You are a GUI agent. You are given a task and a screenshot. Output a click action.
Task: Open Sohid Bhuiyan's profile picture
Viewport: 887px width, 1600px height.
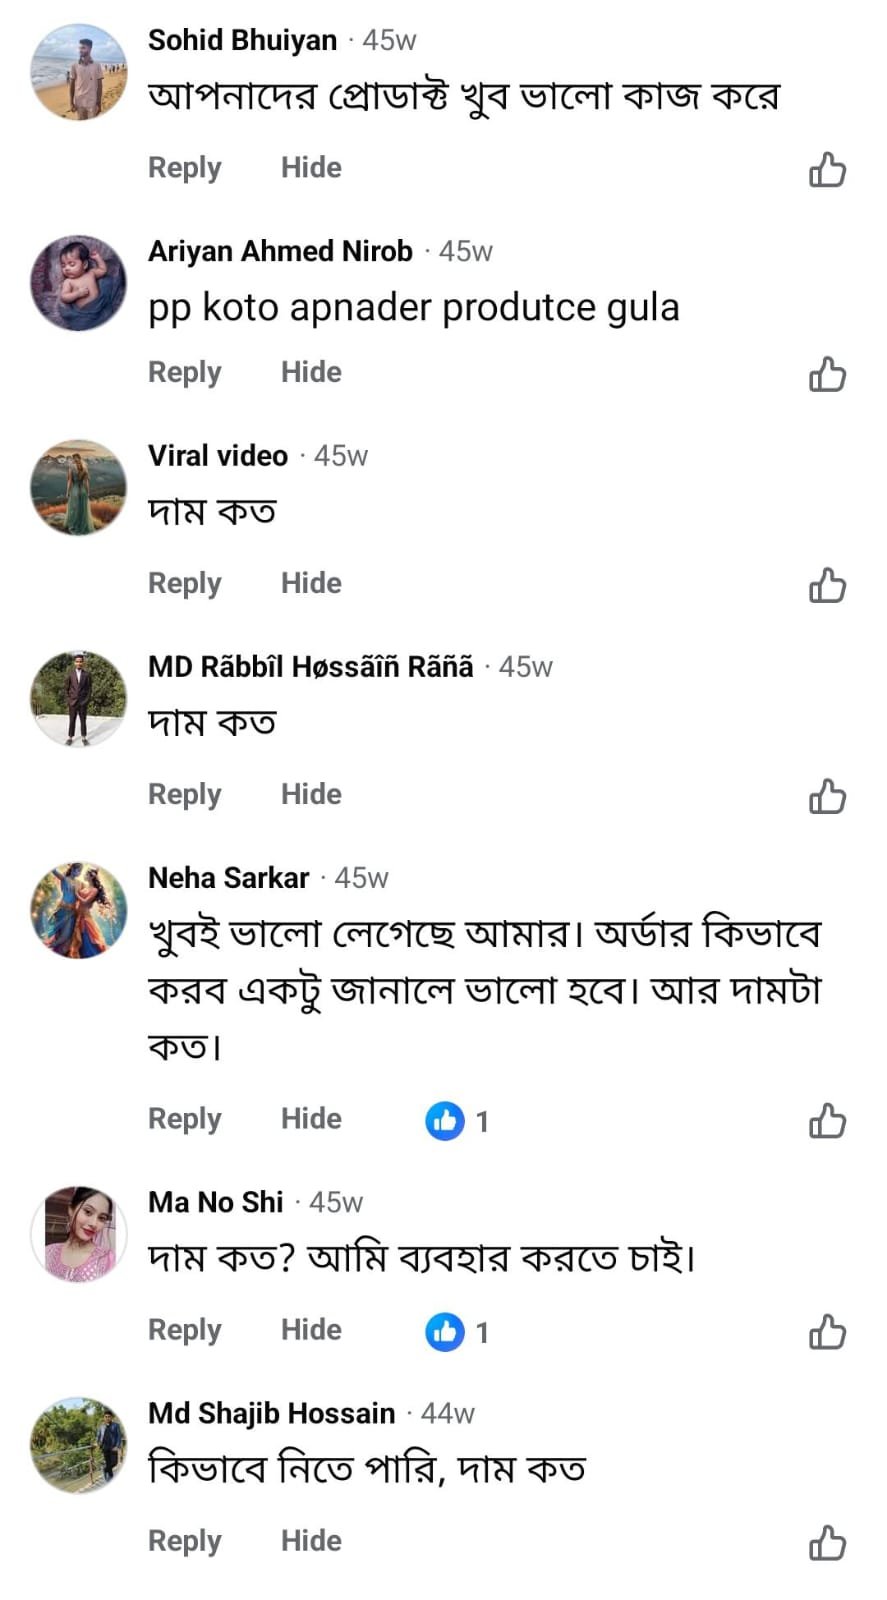click(x=79, y=73)
